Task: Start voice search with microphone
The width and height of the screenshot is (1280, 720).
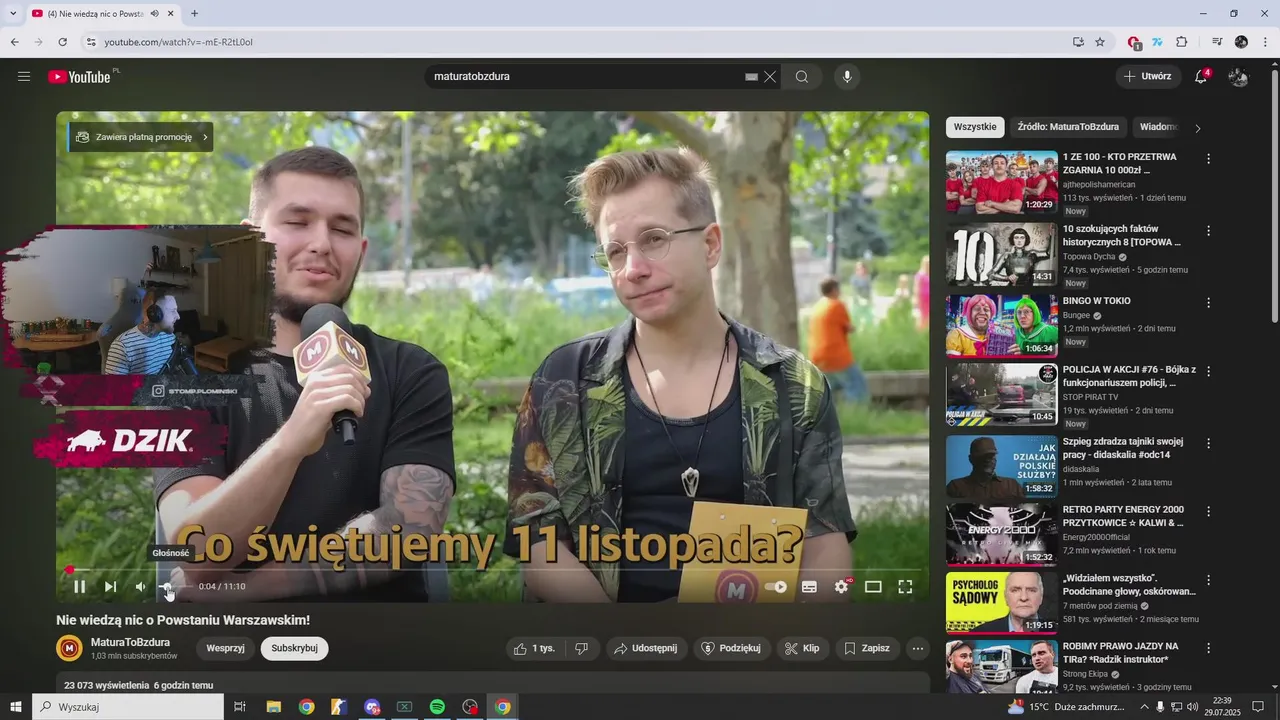Action: pos(847,77)
